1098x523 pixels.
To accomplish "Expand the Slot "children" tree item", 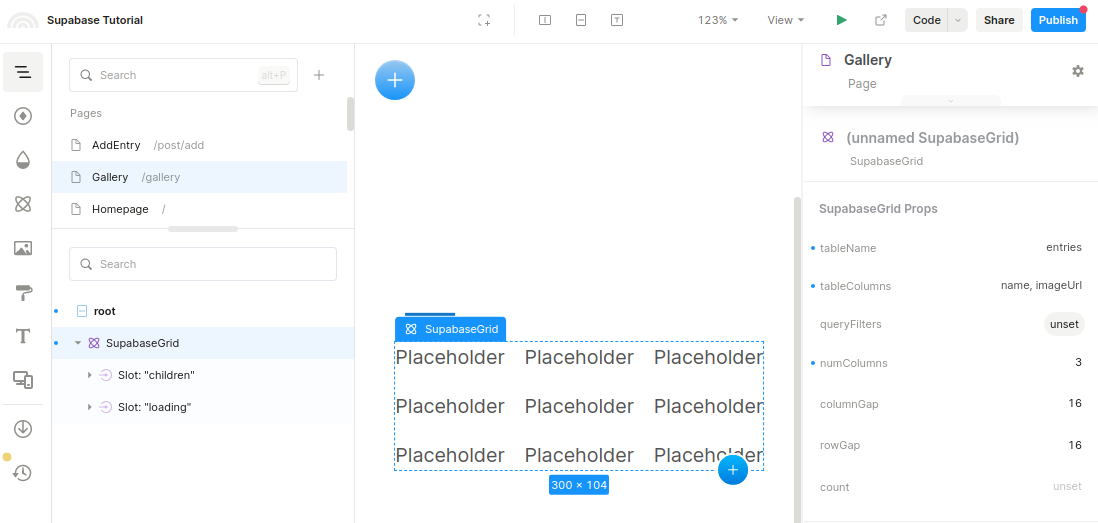I will (x=90, y=375).
